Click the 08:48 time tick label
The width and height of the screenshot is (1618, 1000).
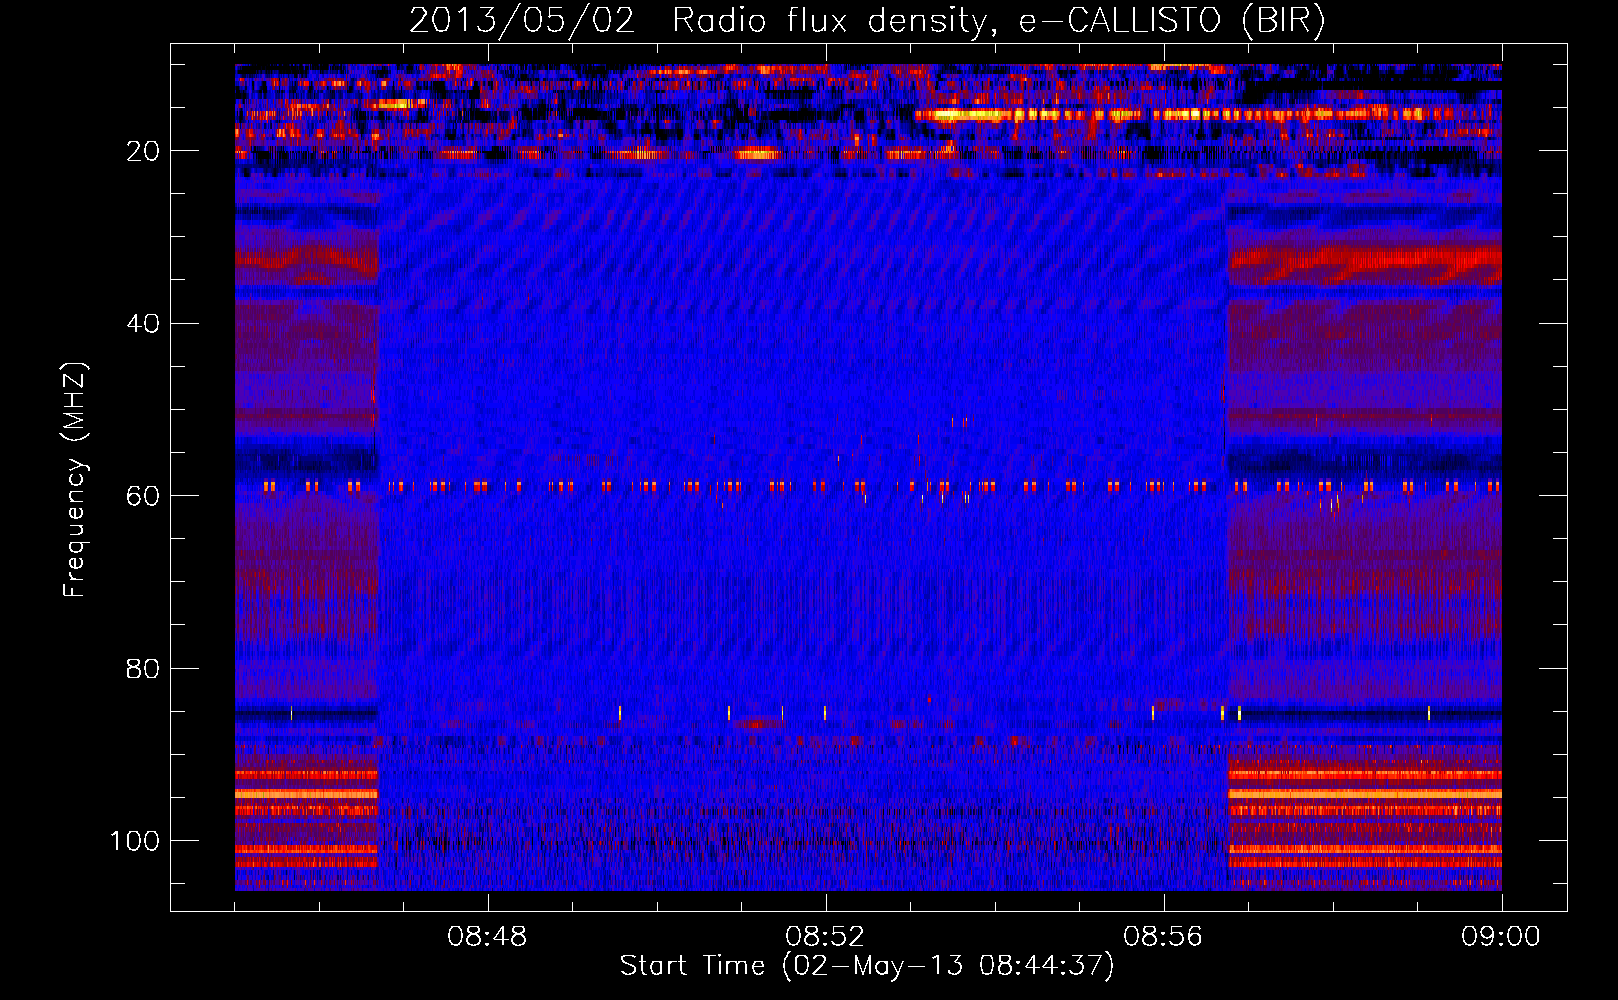coord(487,937)
